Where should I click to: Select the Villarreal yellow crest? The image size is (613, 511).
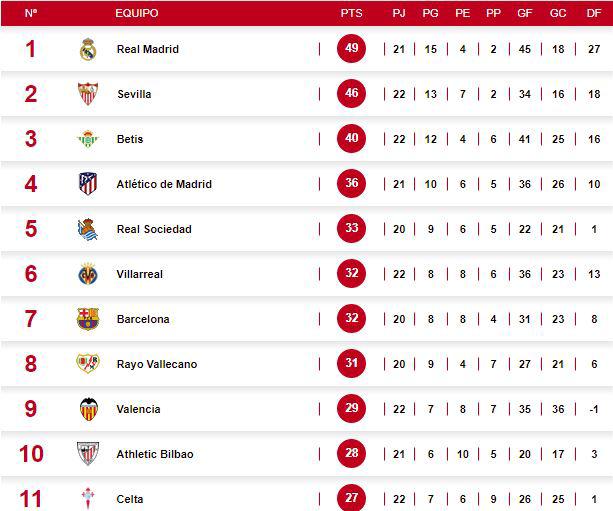pyautogui.click(x=88, y=274)
